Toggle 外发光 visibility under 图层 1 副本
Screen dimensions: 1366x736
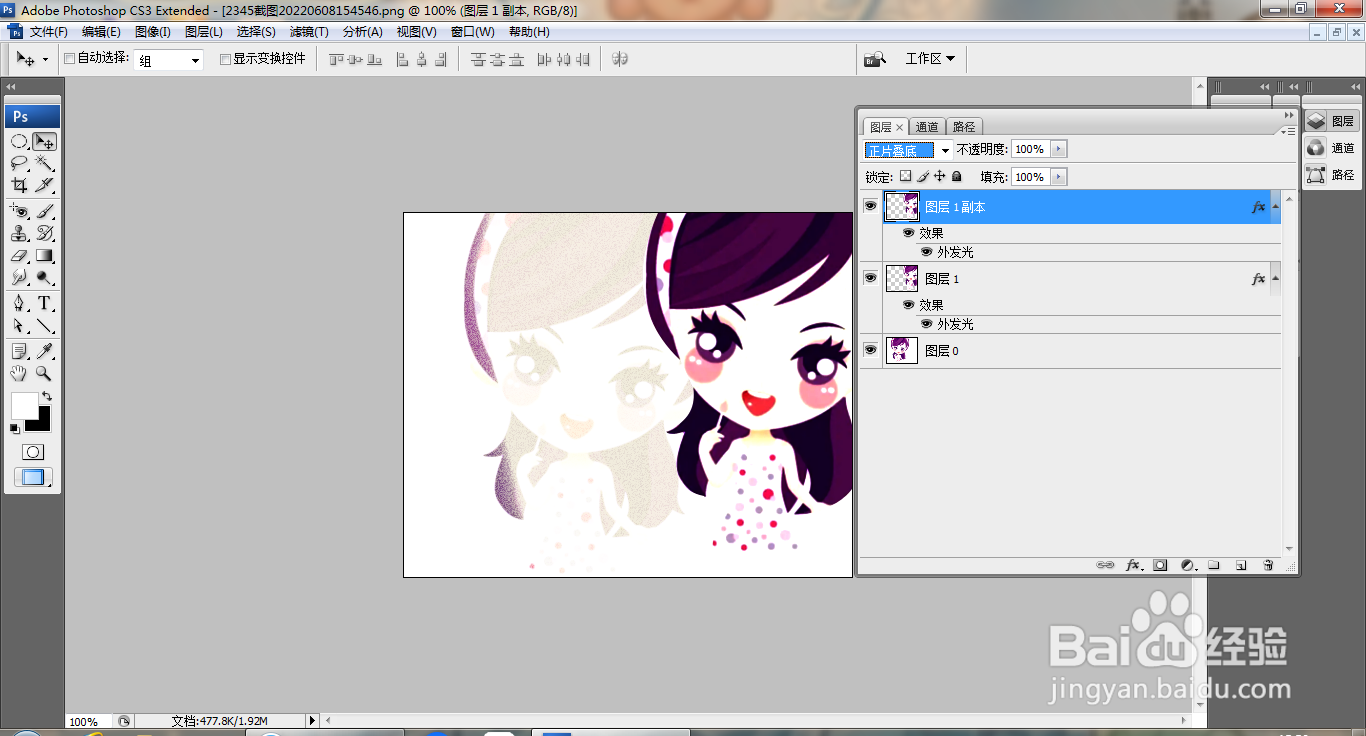[926, 252]
